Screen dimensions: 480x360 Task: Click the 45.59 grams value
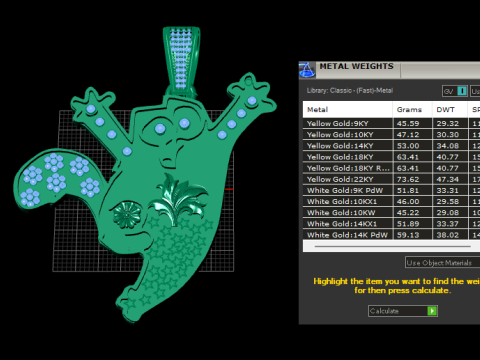click(408, 123)
